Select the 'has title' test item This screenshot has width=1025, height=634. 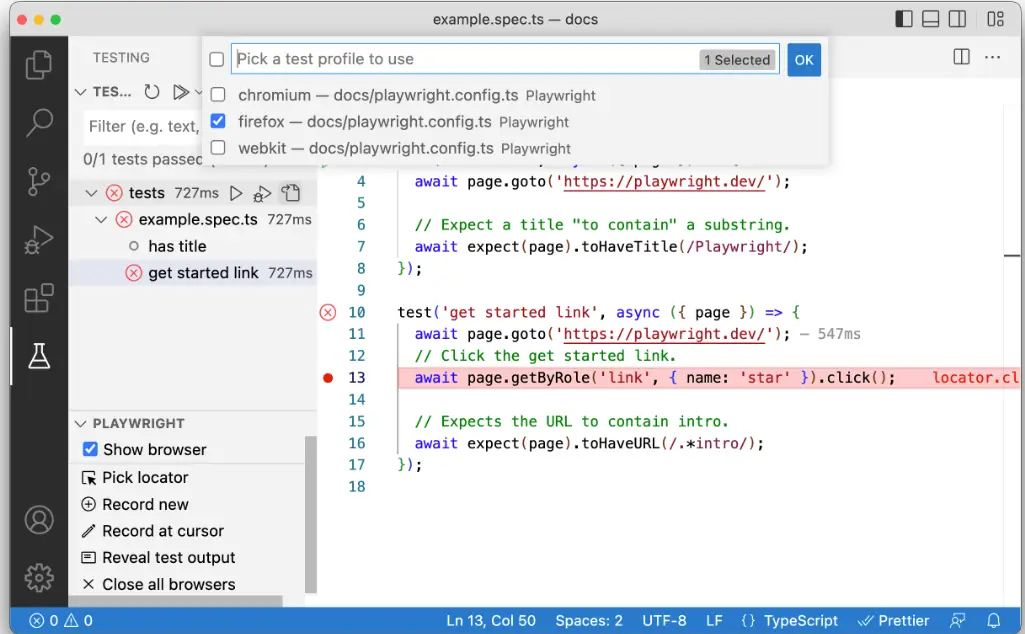pos(177,246)
